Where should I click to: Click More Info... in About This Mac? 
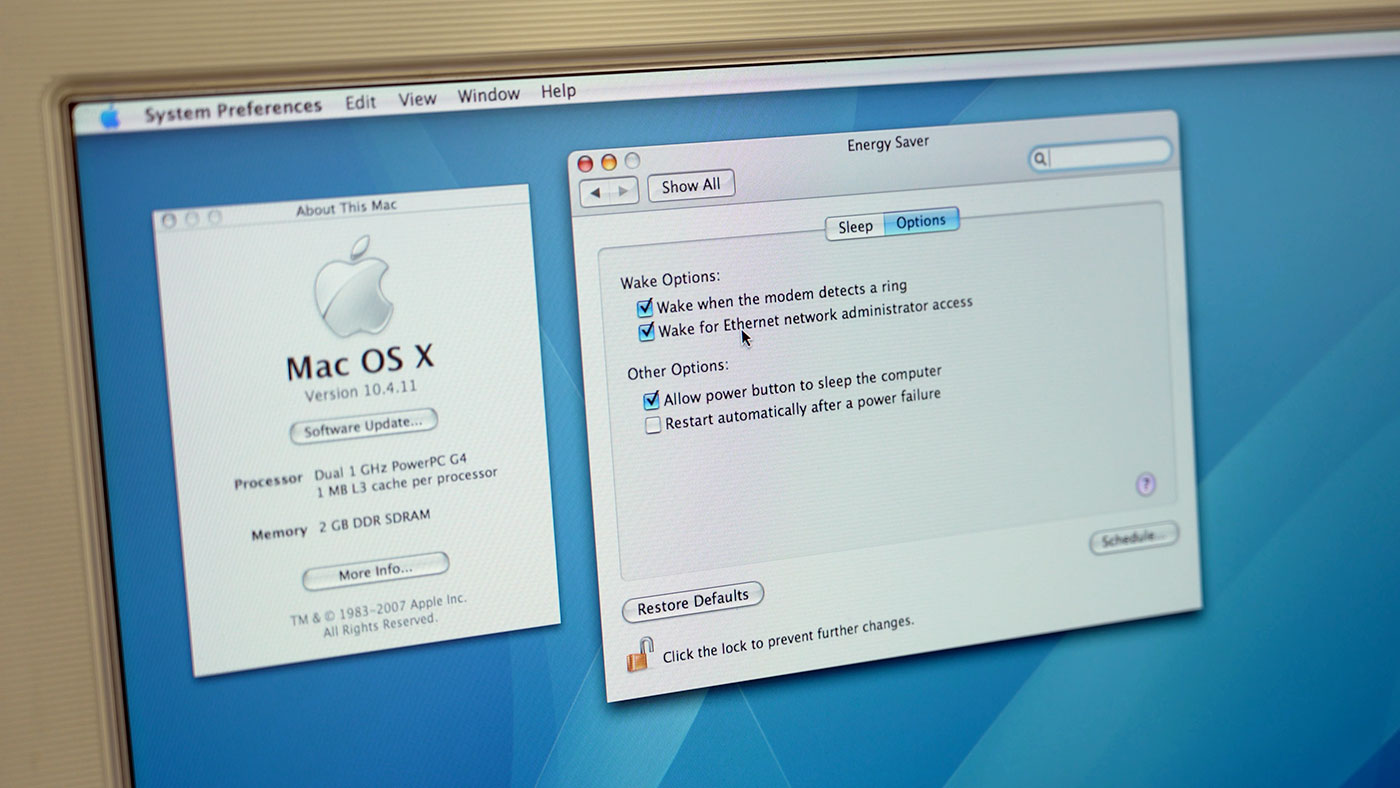click(x=375, y=571)
